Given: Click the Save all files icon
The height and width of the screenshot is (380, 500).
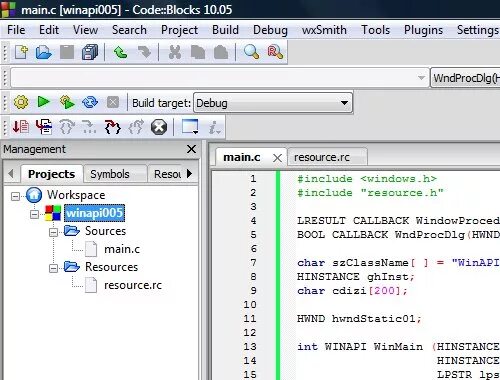Looking at the screenshot, I should (x=90, y=52).
